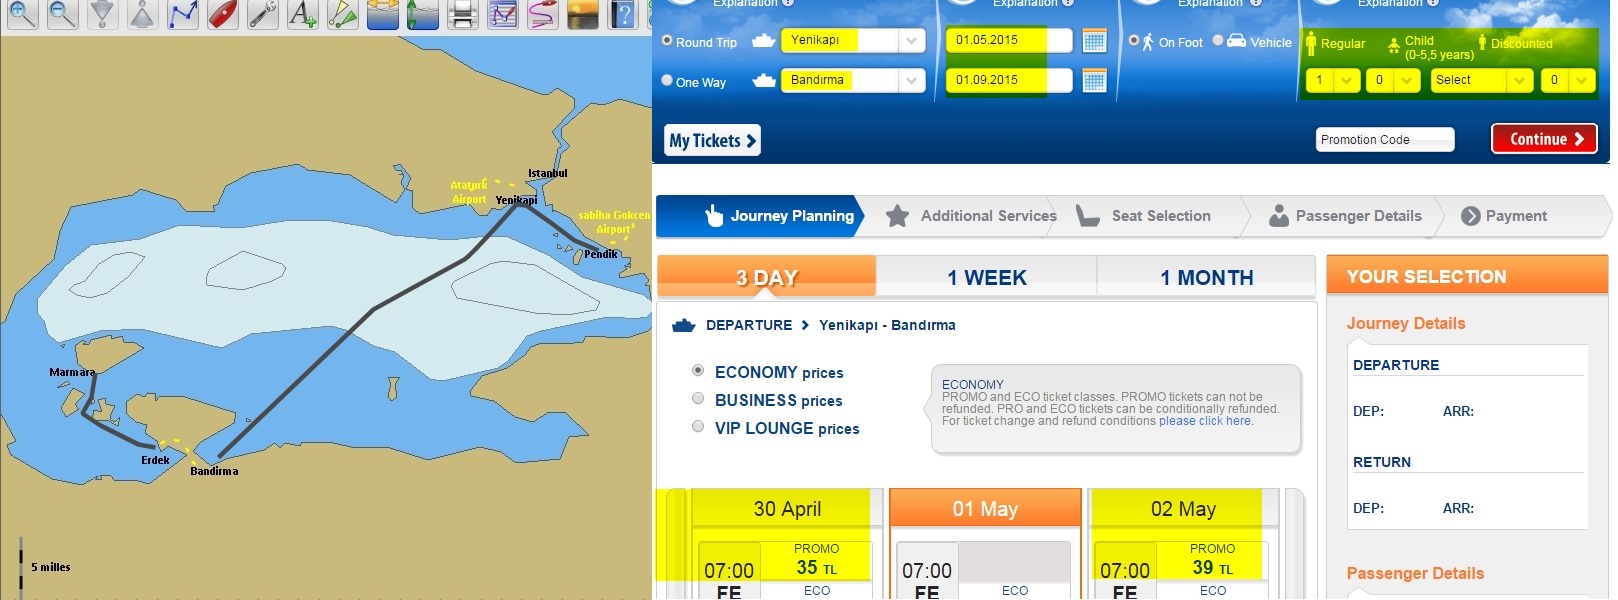Click the red boat icon

pos(222,14)
